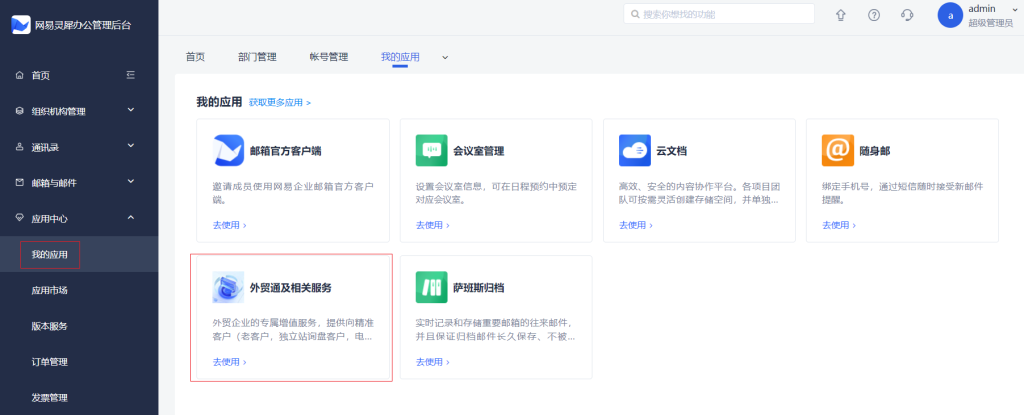This screenshot has height=415, width=1024.
Task: Collapse the sidebar using icon beside 首页
Action: [130, 75]
